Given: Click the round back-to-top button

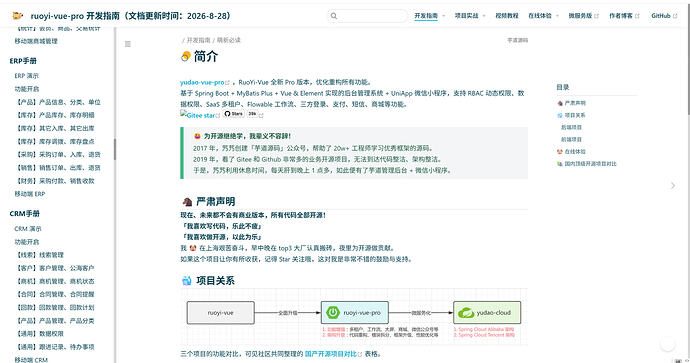Looking at the screenshot, I should click(668, 344).
